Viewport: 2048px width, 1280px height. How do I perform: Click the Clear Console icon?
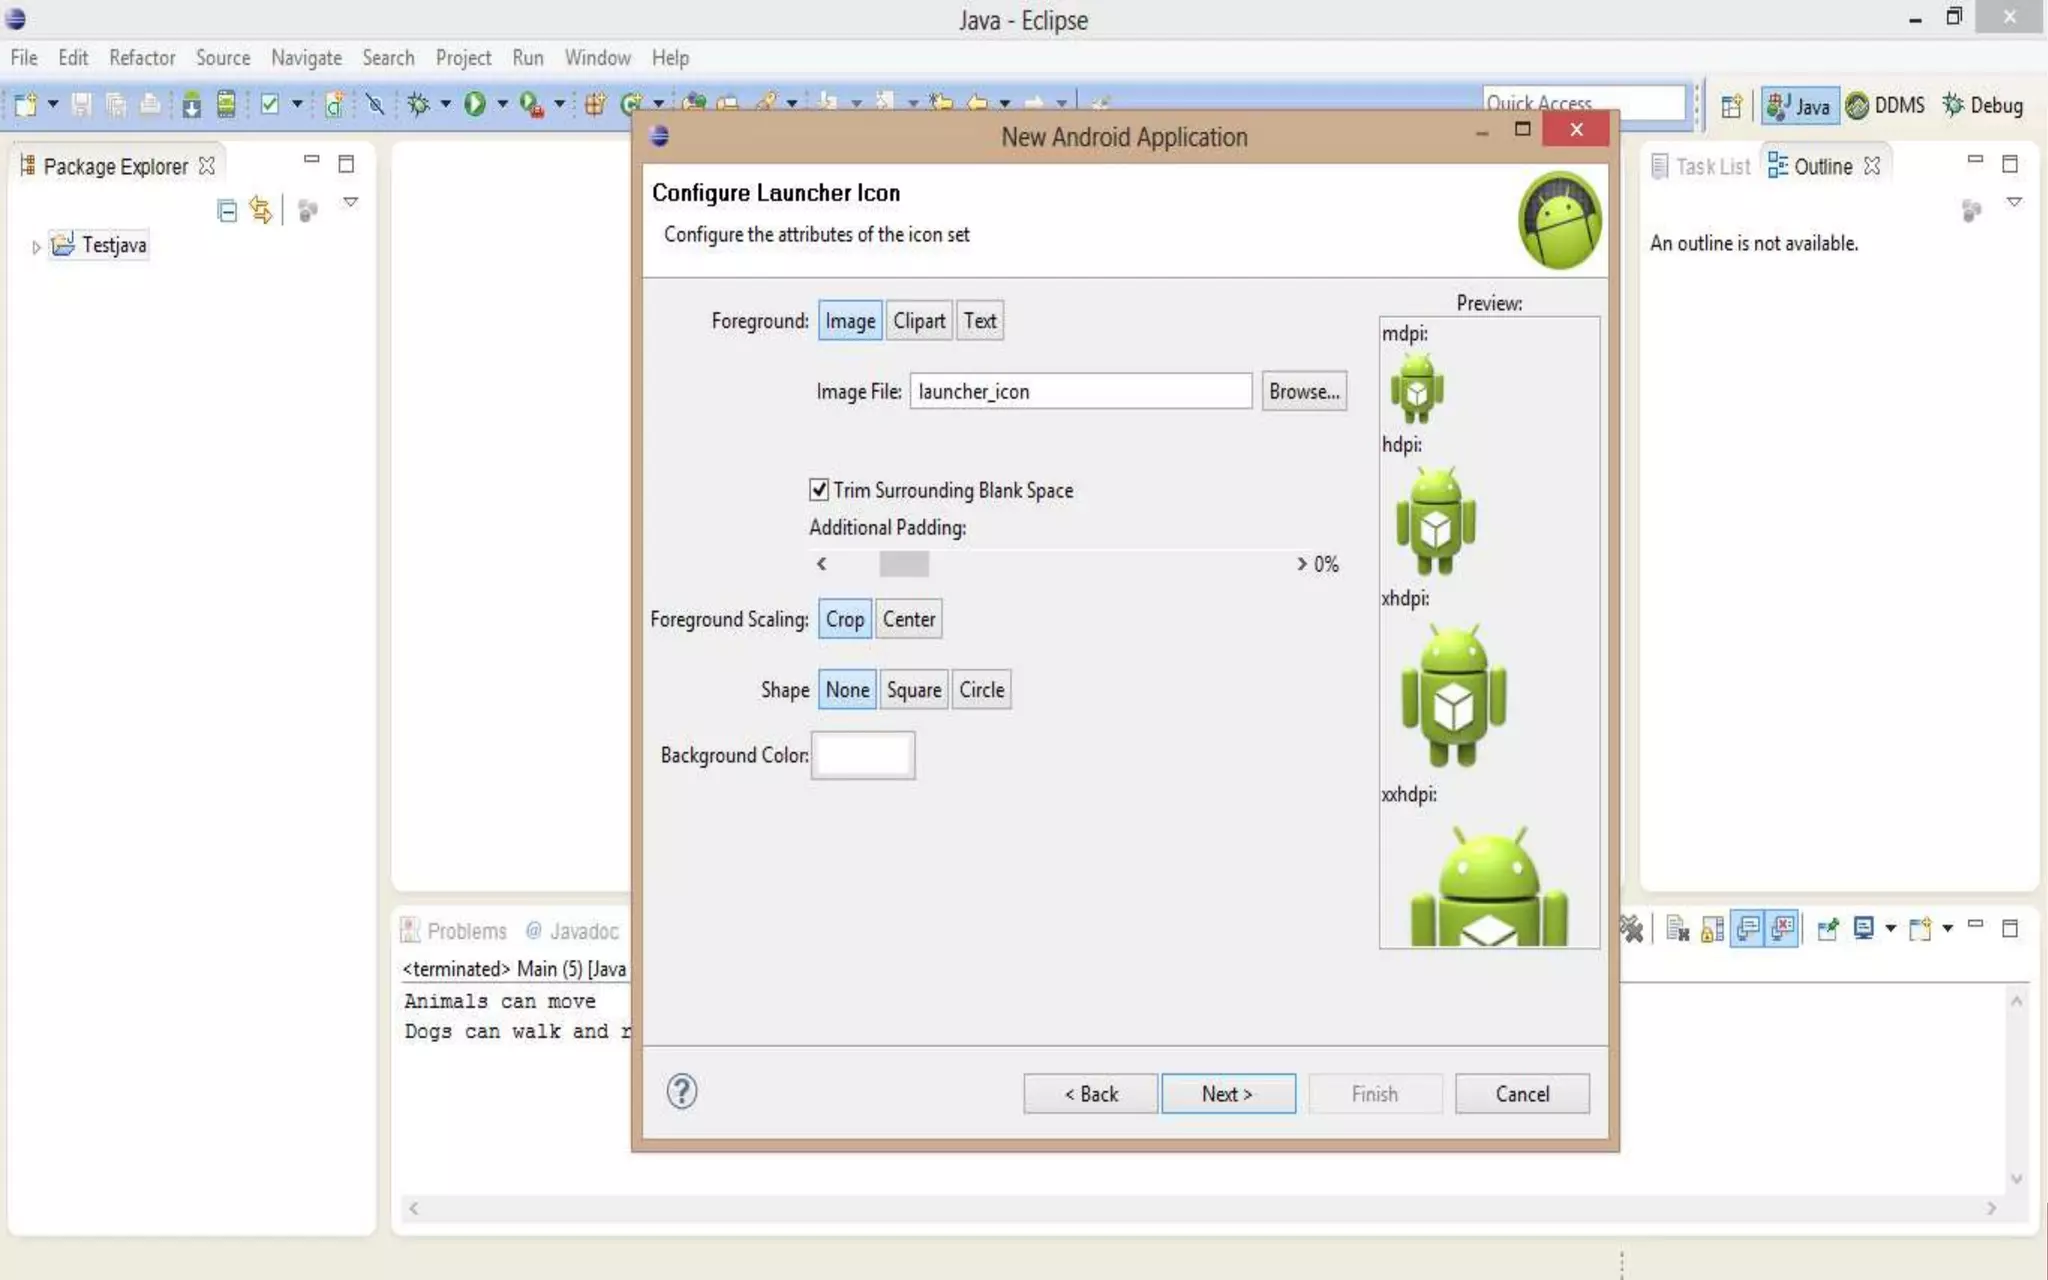coord(1678,929)
